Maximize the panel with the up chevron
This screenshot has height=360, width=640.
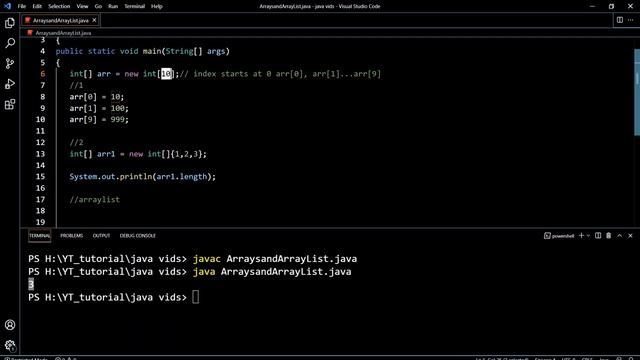point(620,236)
